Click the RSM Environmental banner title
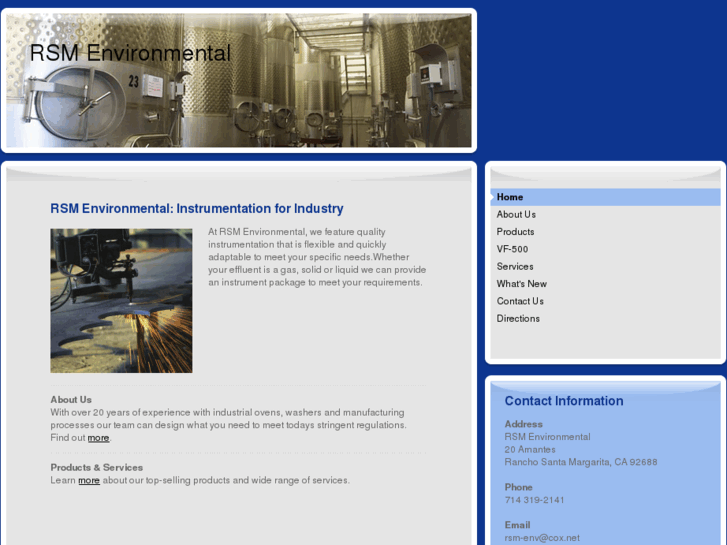The height and width of the screenshot is (545, 727). pyautogui.click(x=130, y=53)
